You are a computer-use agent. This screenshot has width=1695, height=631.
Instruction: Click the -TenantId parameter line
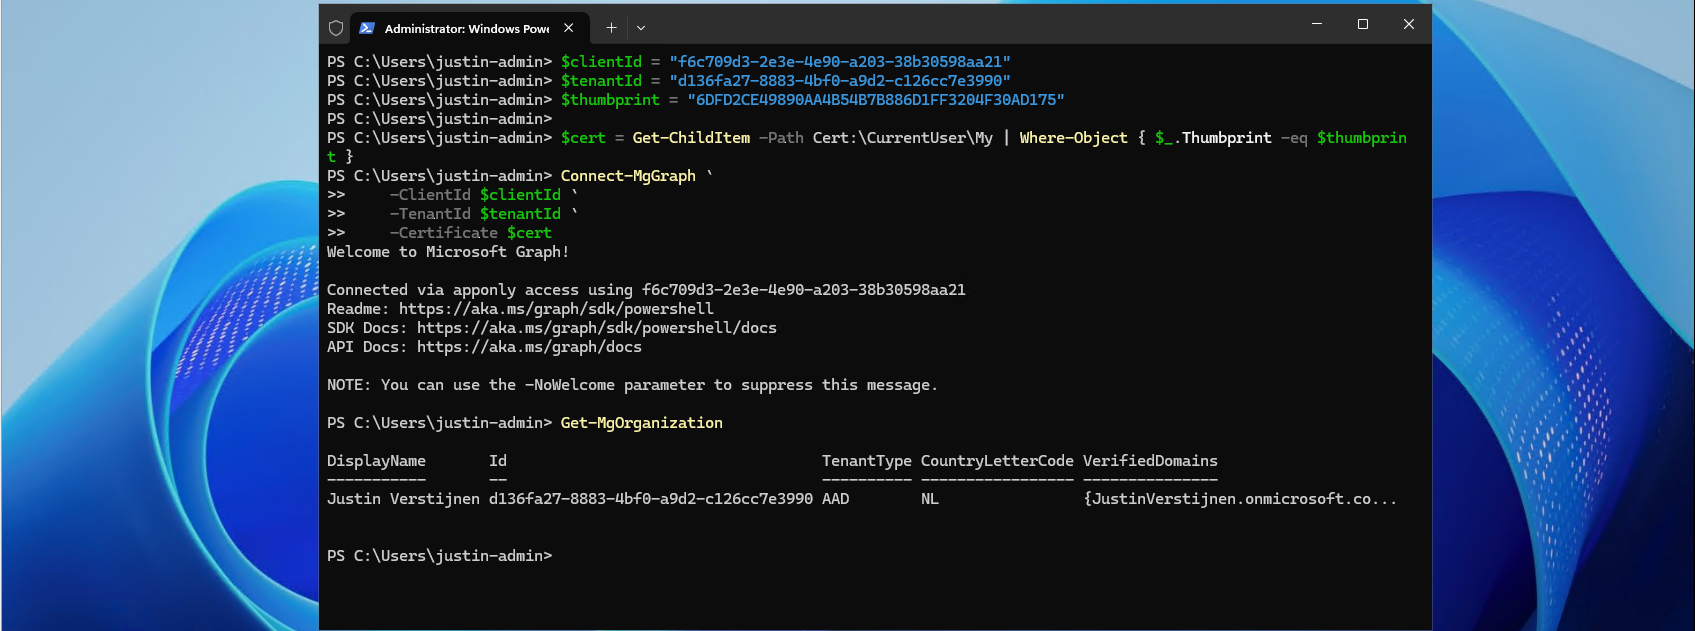pos(484,214)
